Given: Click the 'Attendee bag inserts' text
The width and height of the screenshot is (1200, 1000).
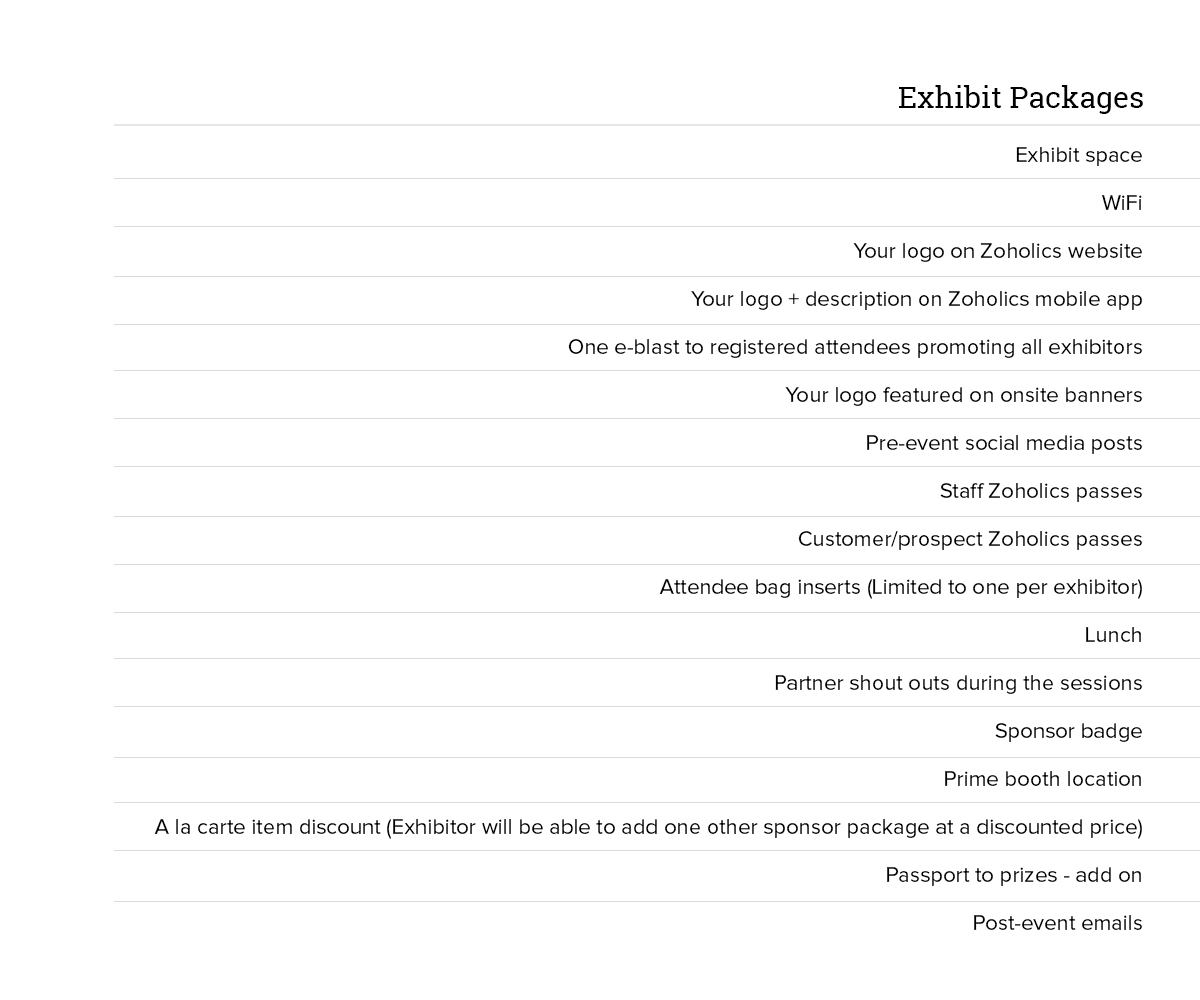Looking at the screenshot, I should [x=760, y=587].
